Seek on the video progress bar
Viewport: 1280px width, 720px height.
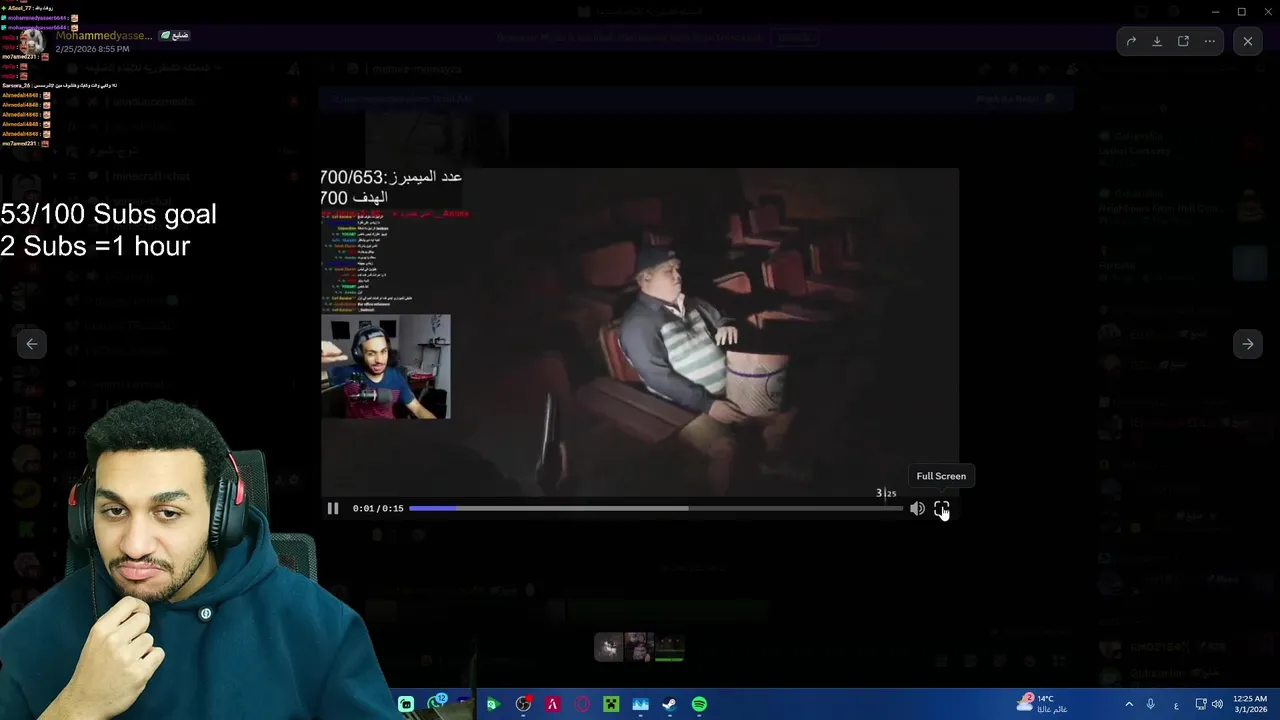(x=655, y=508)
